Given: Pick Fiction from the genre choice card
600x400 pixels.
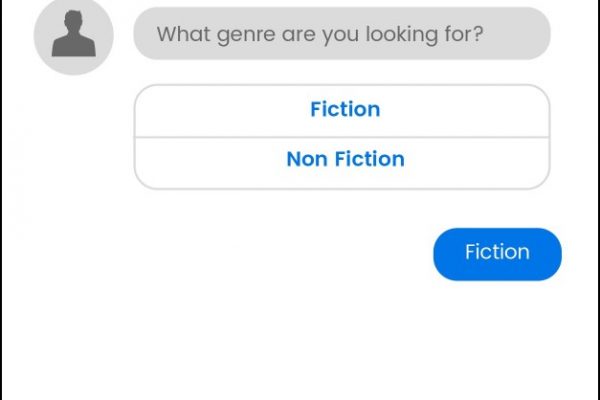Looking at the screenshot, I should [342, 111].
